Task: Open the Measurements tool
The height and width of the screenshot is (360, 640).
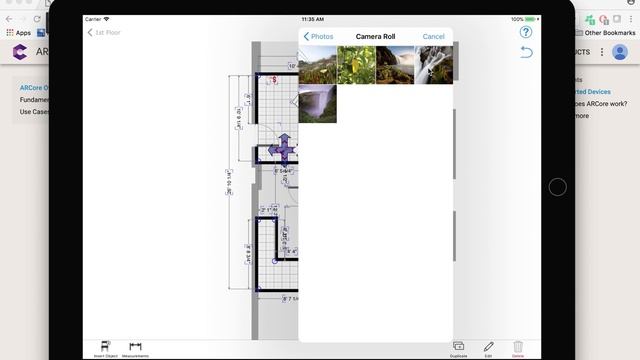Action: (x=135, y=347)
